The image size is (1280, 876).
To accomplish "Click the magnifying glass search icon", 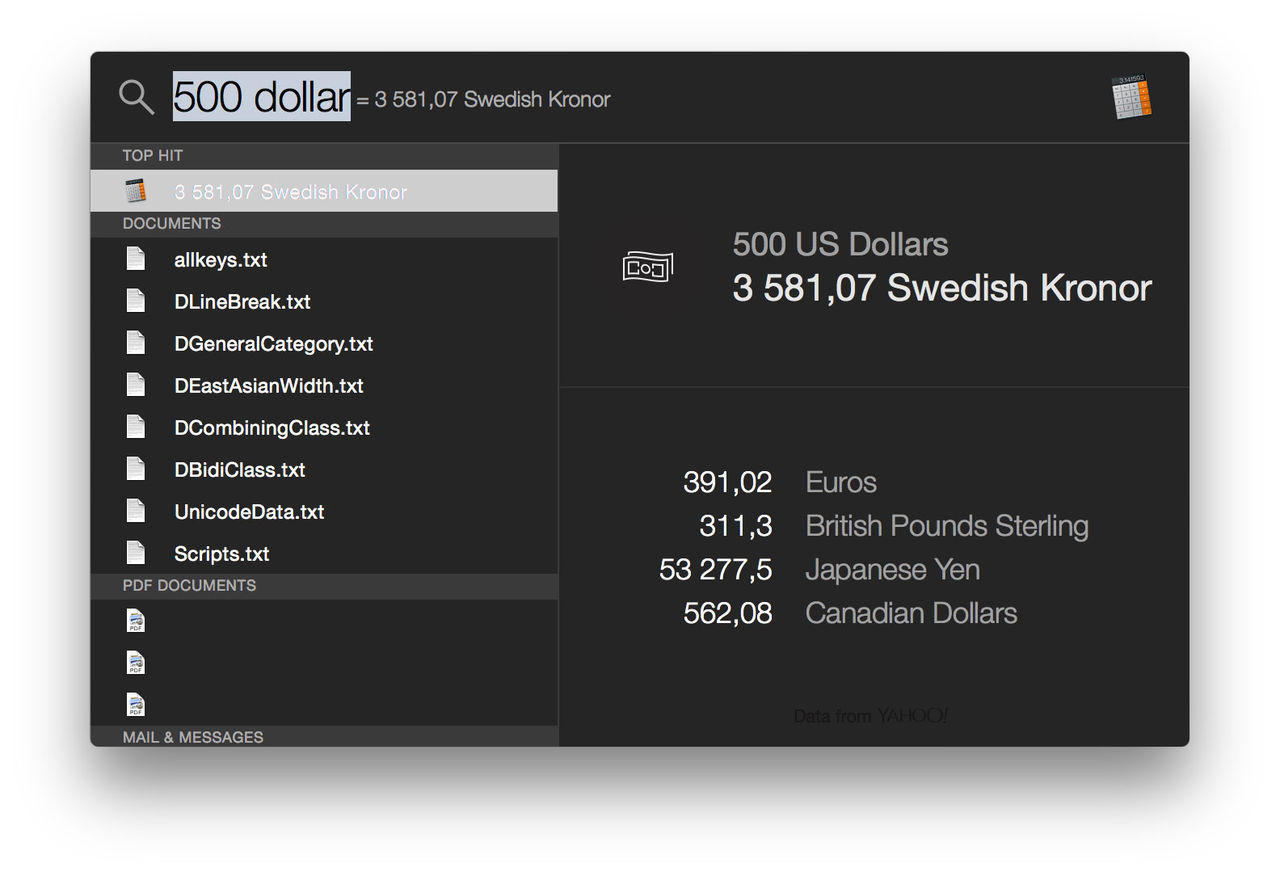I will coord(136,98).
